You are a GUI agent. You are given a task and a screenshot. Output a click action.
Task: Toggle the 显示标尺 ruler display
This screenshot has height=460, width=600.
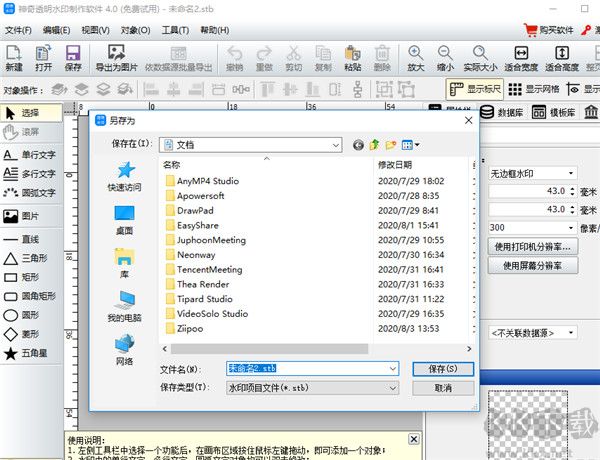click(475, 89)
